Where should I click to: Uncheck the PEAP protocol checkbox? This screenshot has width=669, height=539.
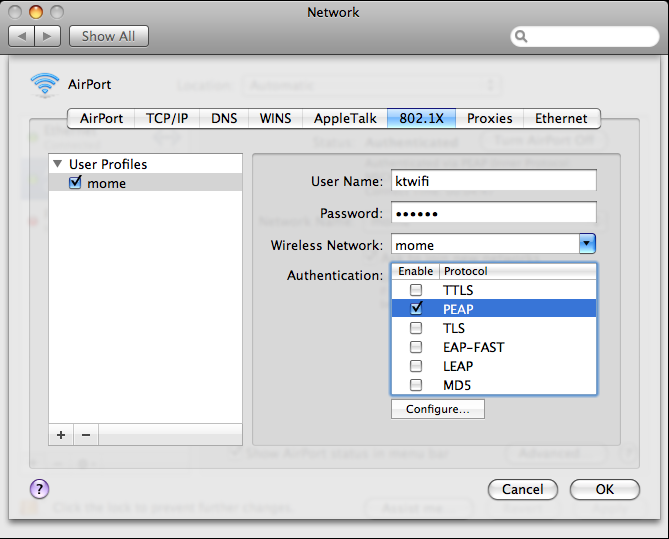coord(416,308)
